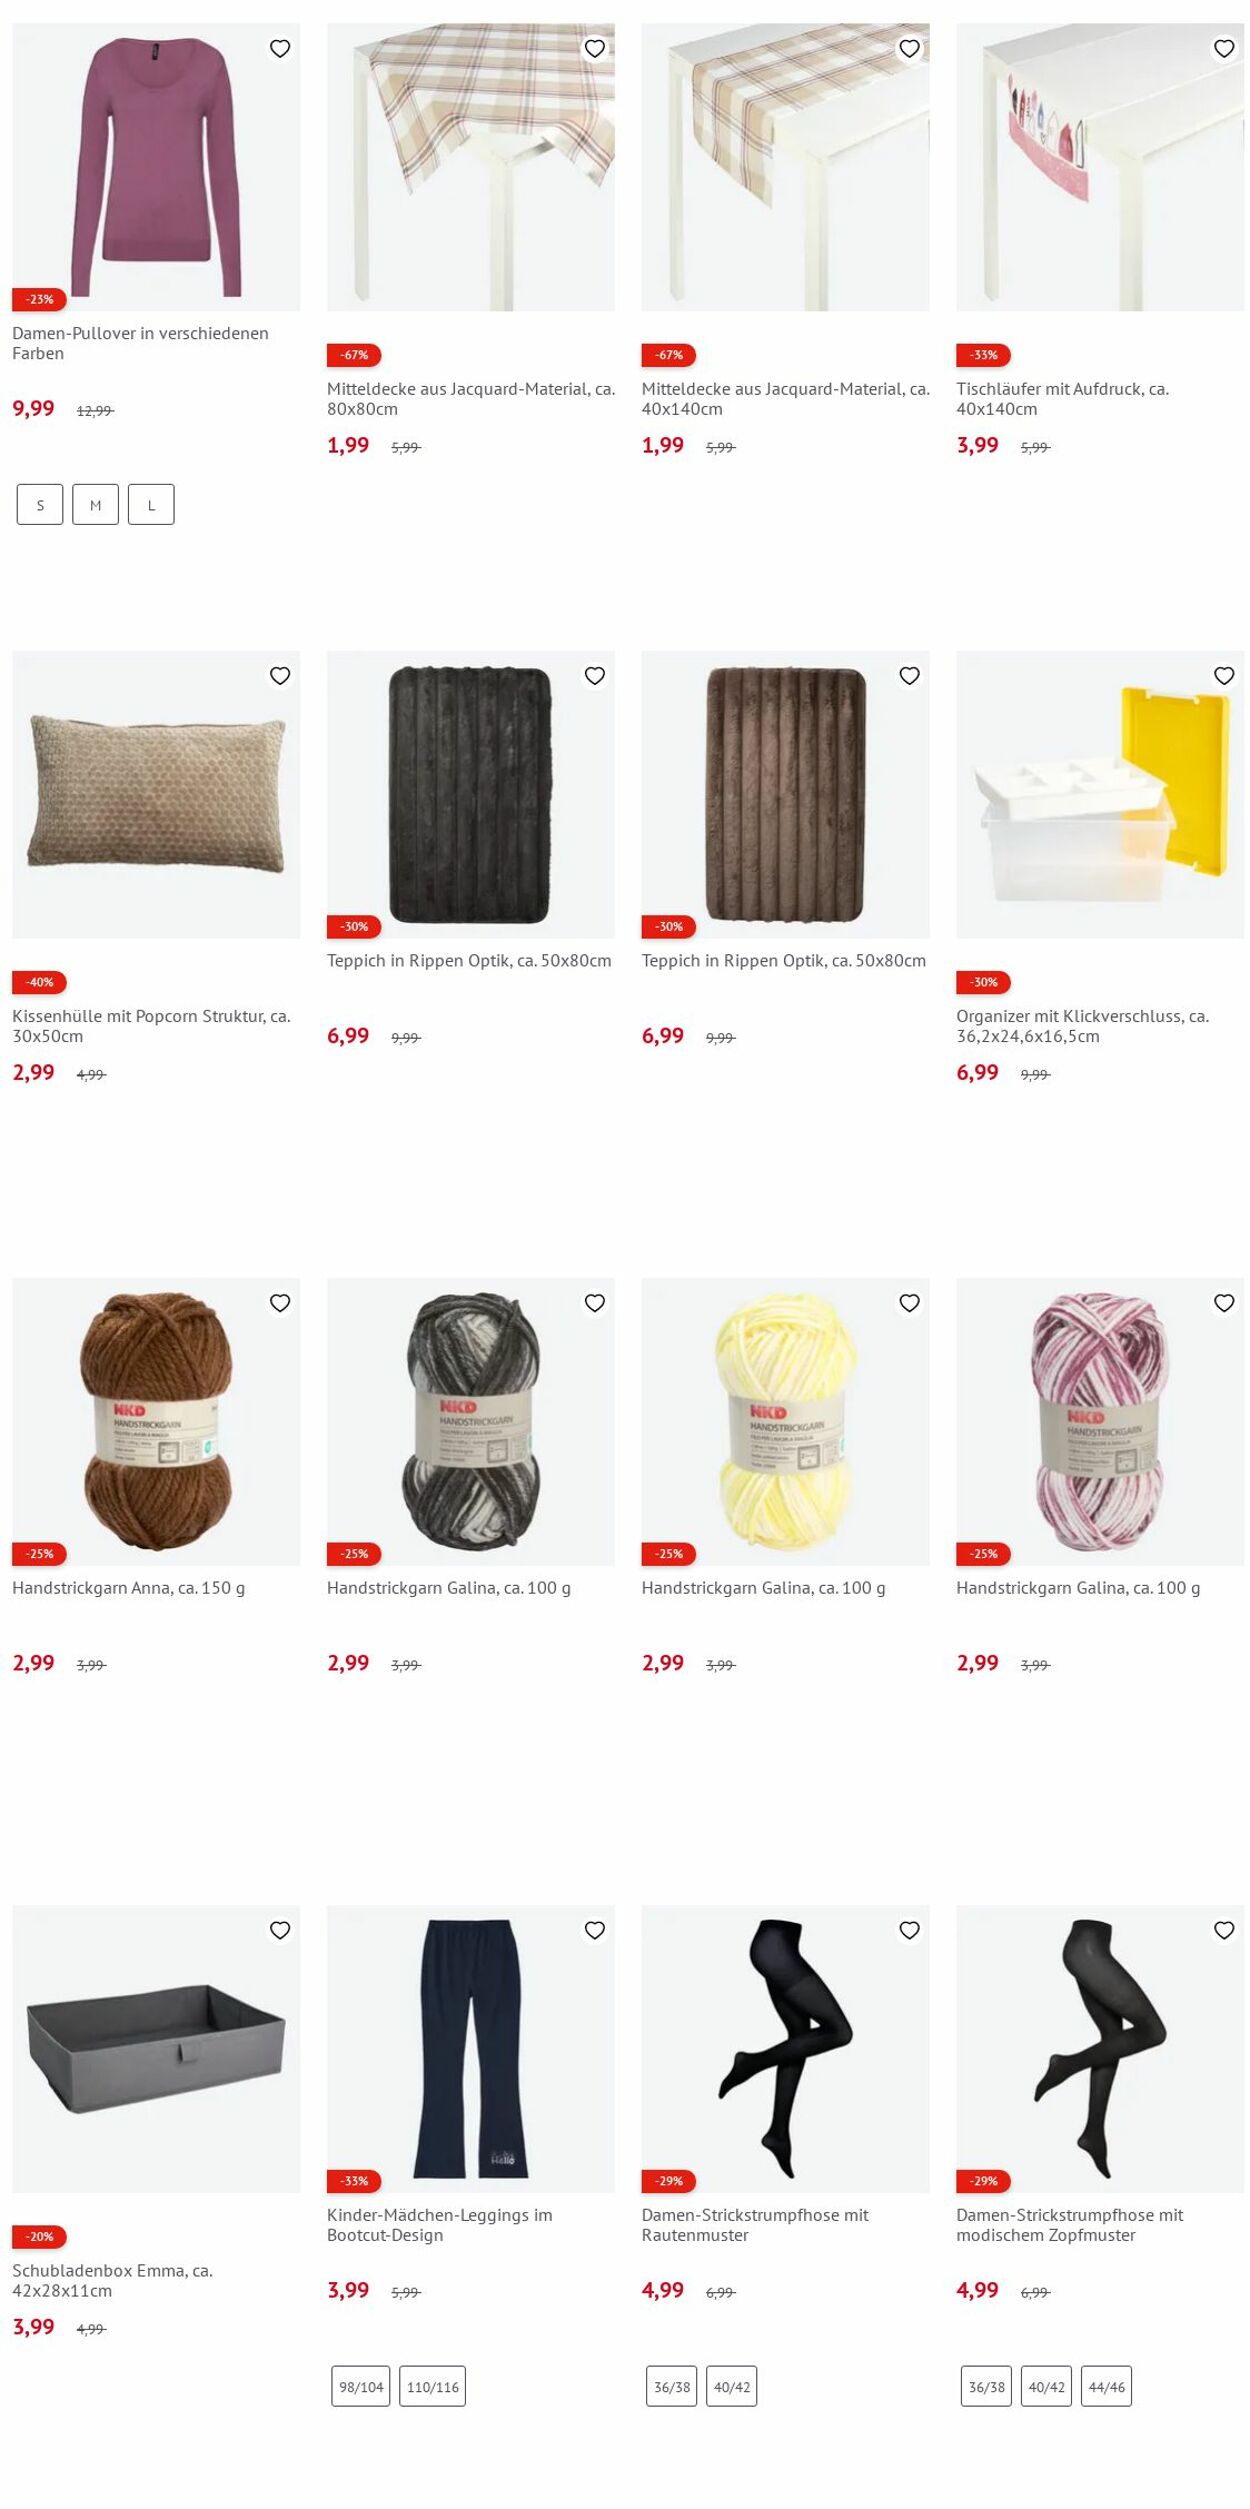Open Damen-Strickstrumpfhose mit Rautenmuster title link
This screenshot has width=1250, height=2509.
[755, 2225]
